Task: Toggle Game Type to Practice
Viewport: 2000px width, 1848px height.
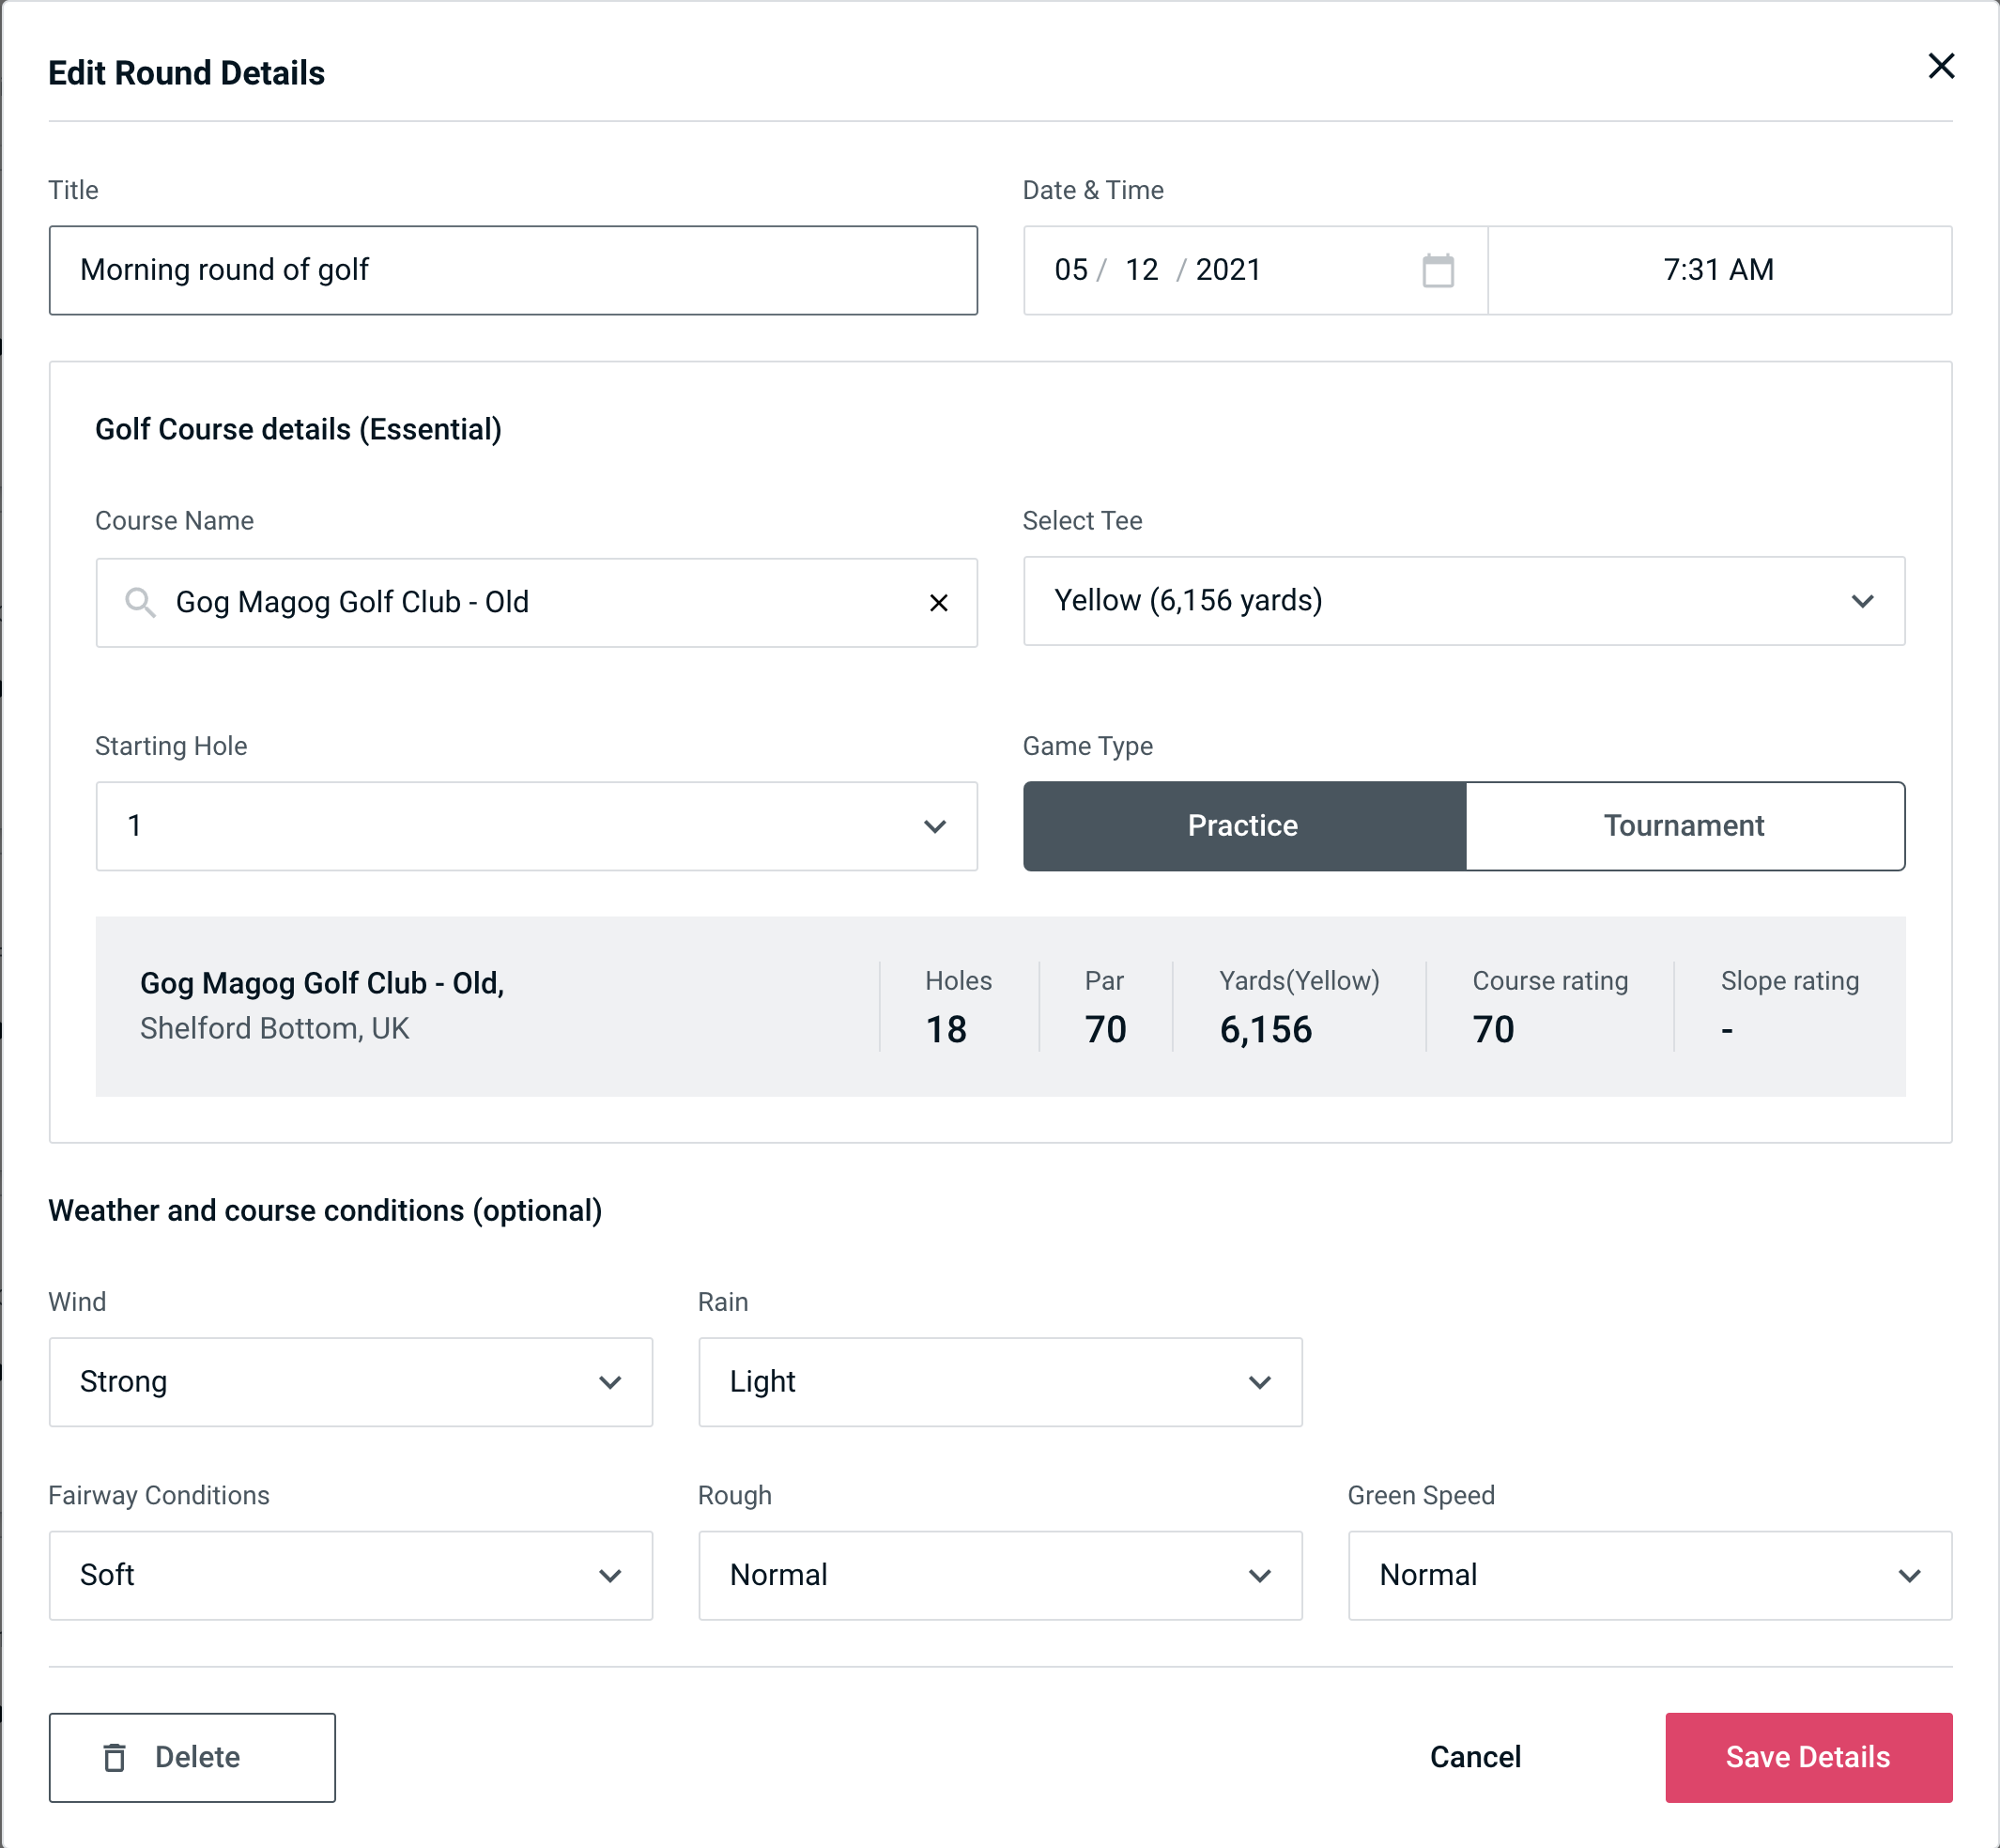Action: tap(1242, 825)
